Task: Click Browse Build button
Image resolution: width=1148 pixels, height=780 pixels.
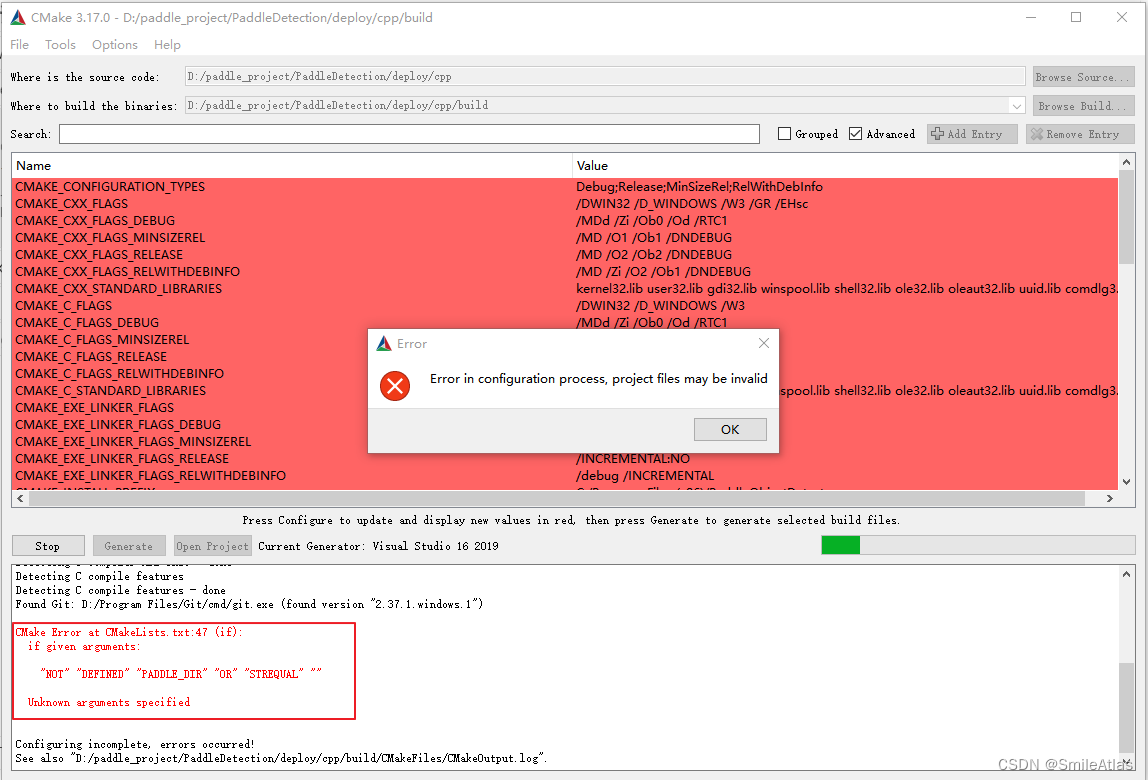Action: 1084,105
